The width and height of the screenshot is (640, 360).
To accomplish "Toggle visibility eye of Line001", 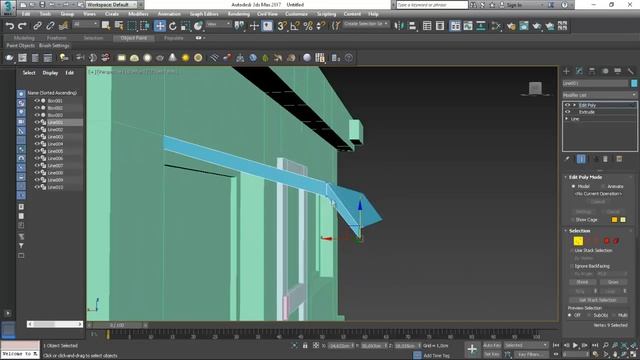I will (x=37, y=122).
